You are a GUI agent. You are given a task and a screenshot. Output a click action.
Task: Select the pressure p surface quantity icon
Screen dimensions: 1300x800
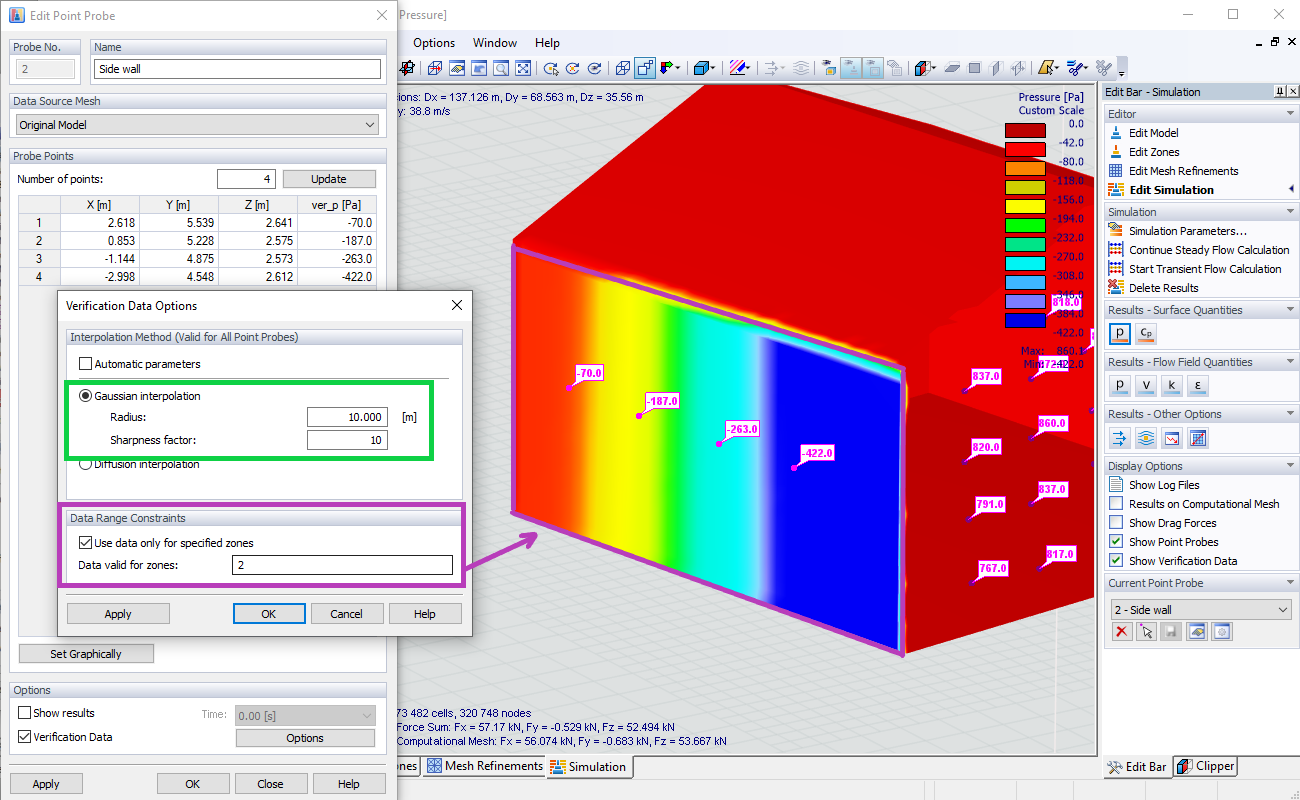(1120, 333)
